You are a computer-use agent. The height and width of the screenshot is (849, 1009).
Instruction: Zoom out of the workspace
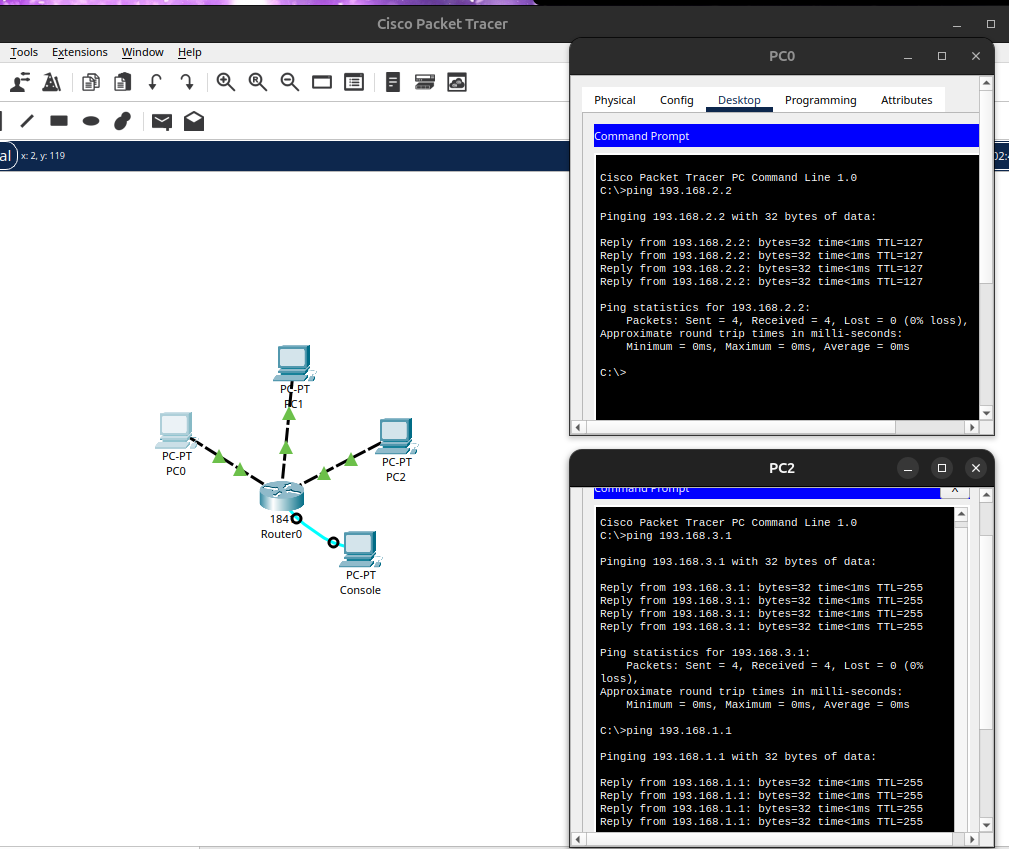tap(290, 82)
